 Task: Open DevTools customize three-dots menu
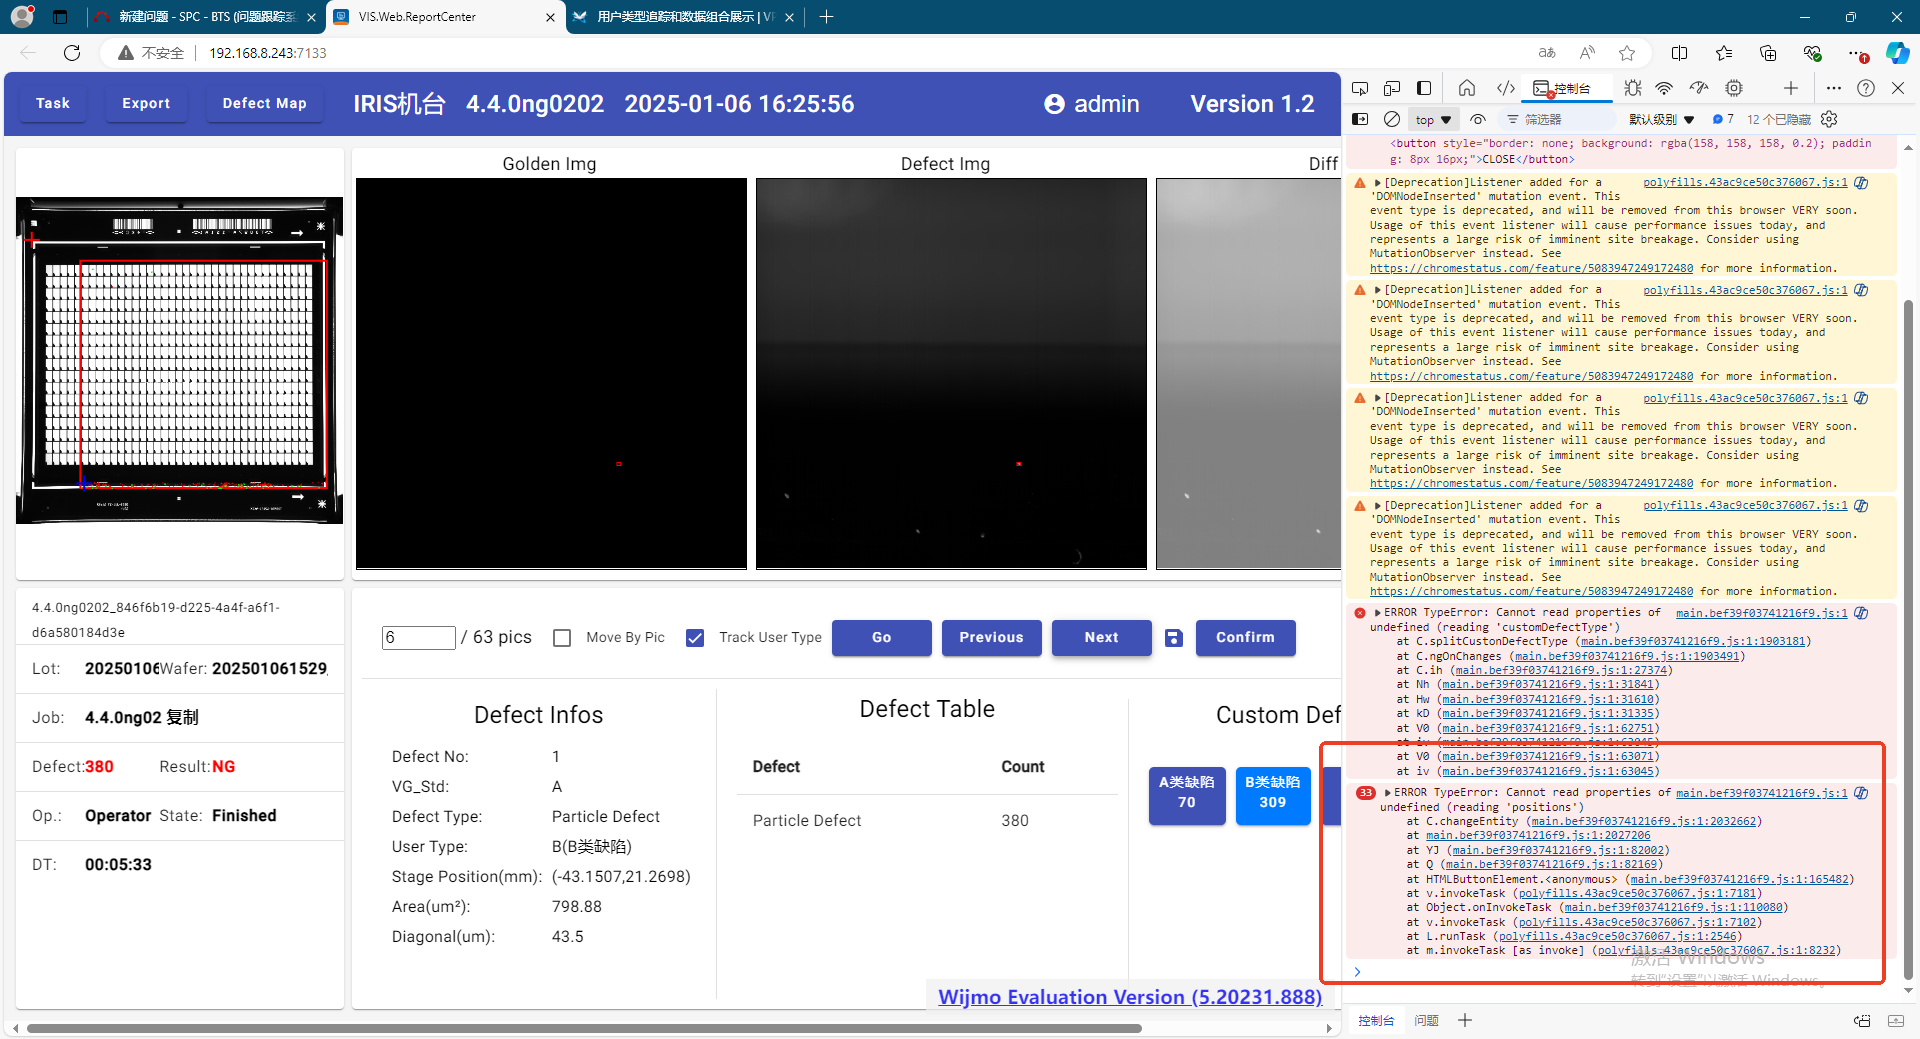[x=1833, y=88]
